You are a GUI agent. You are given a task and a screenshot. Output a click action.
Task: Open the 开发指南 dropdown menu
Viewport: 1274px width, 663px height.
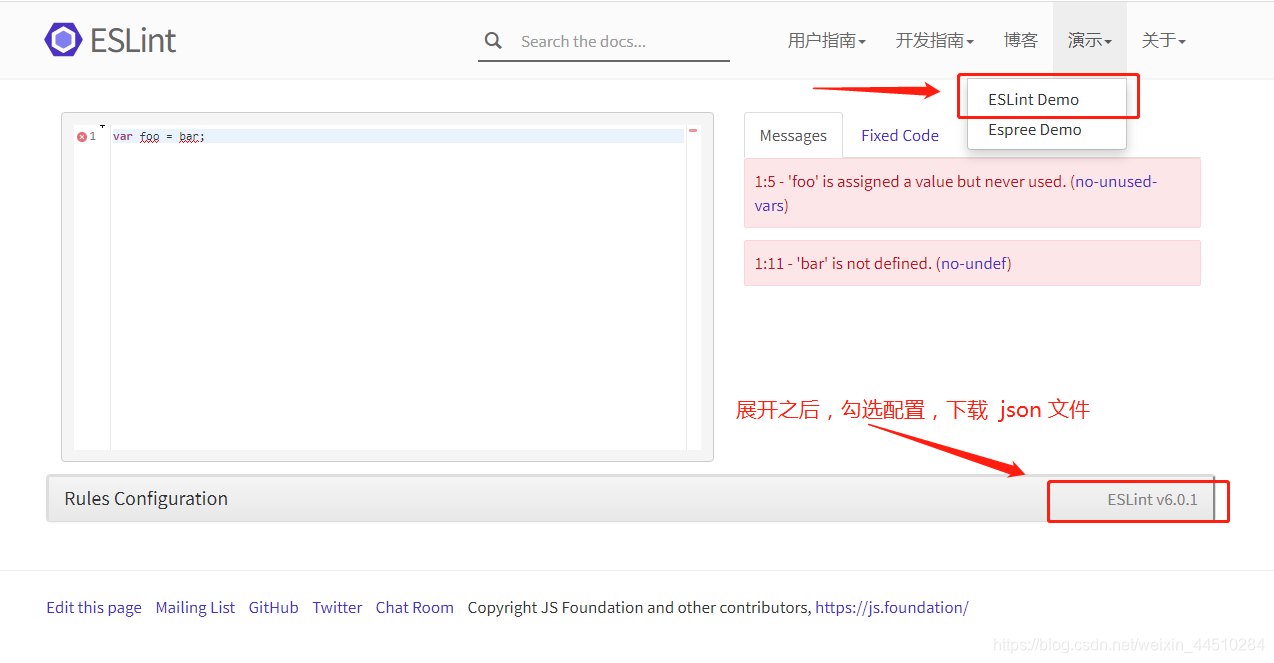coord(935,40)
